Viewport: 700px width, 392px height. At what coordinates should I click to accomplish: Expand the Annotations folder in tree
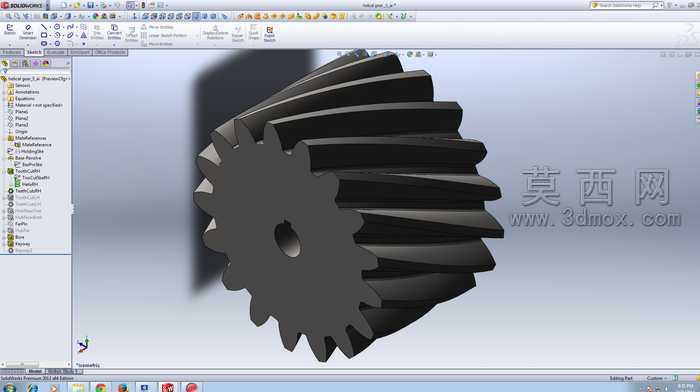coord(4,92)
